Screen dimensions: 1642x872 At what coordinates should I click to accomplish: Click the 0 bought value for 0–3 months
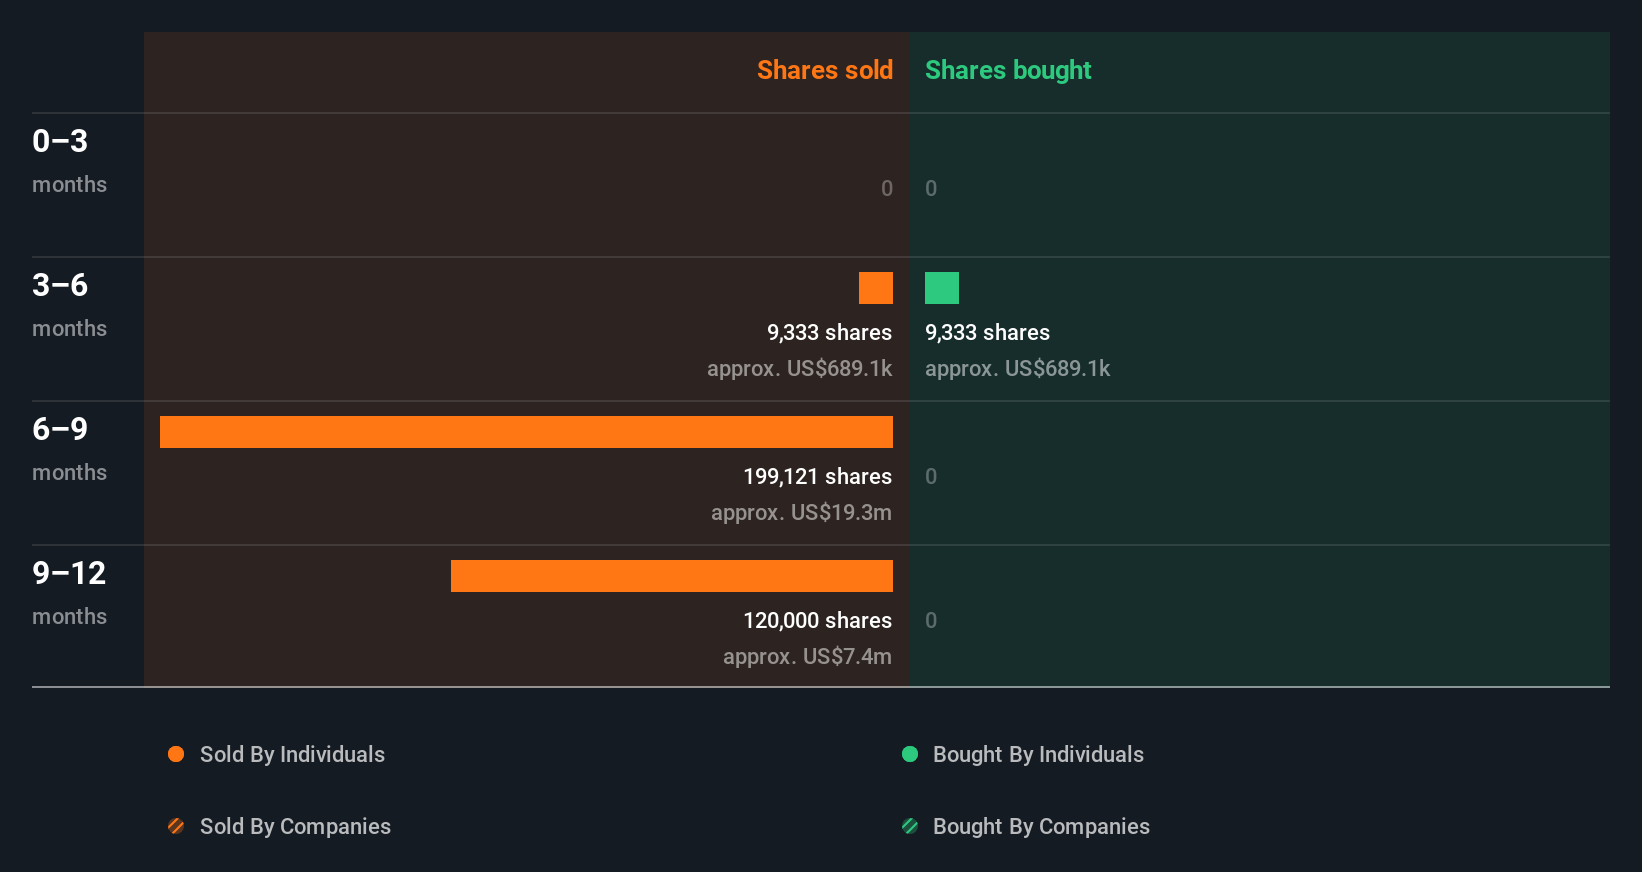[931, 189]
